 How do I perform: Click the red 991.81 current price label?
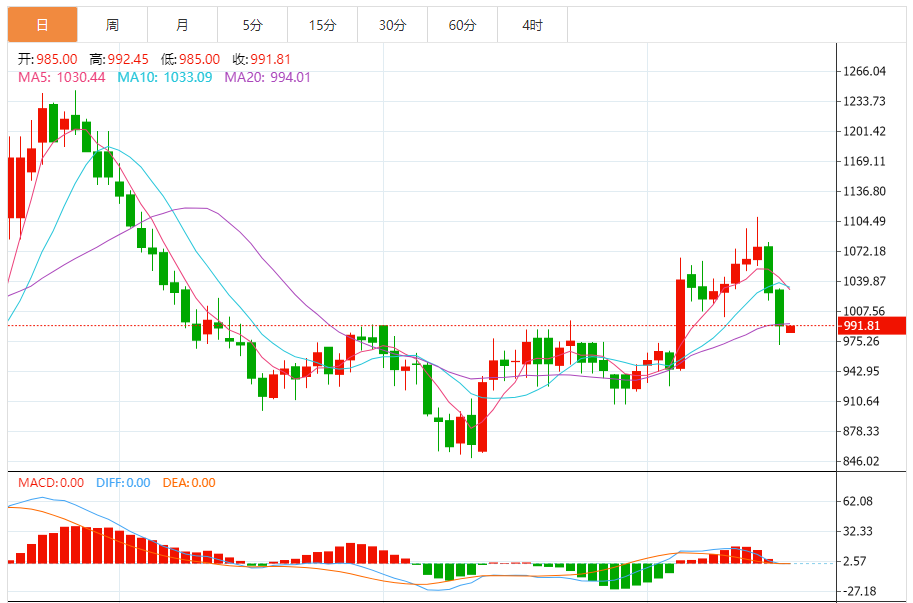click(872, 326)
